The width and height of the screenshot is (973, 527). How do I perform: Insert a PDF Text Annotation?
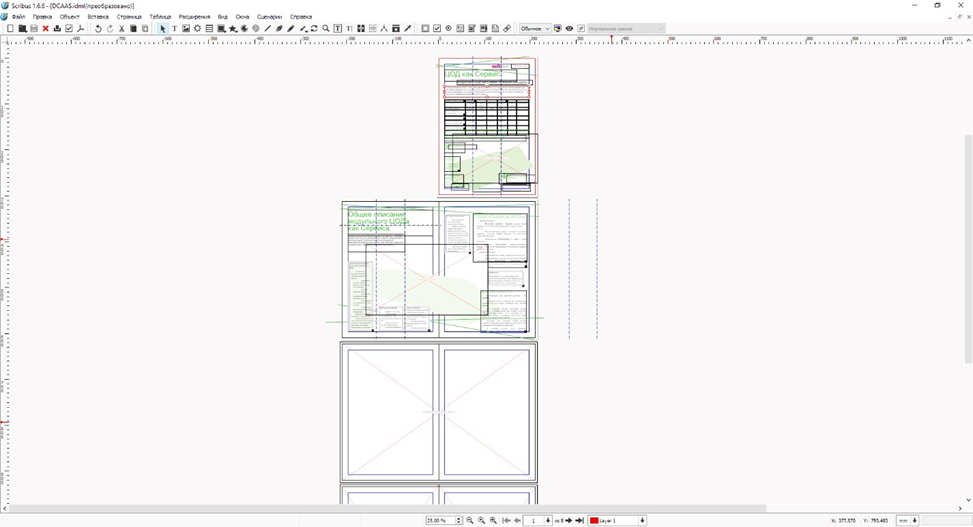tap(495, 29)
